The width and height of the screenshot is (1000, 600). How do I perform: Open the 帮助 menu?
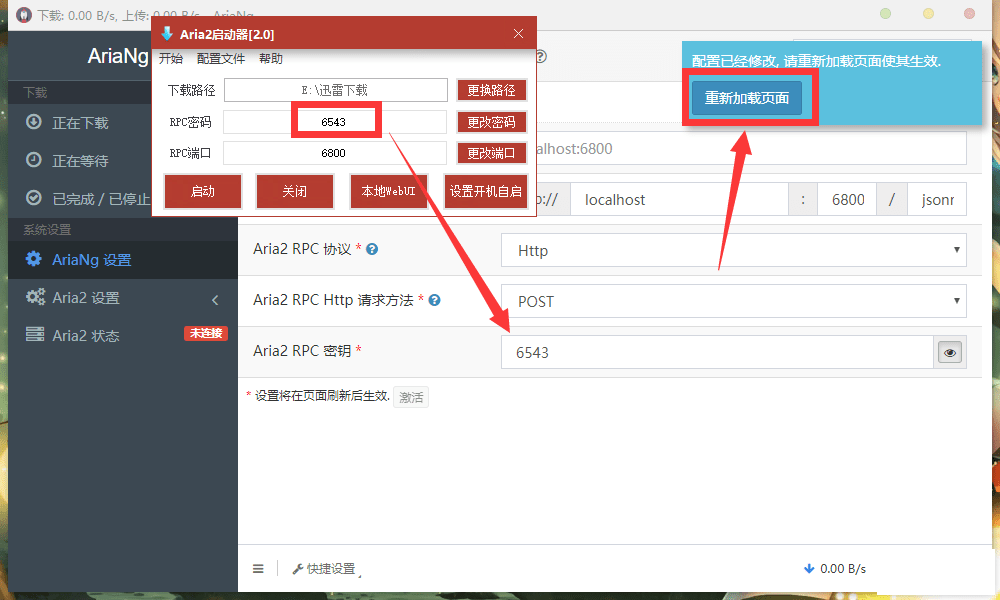tap(270, 59)
